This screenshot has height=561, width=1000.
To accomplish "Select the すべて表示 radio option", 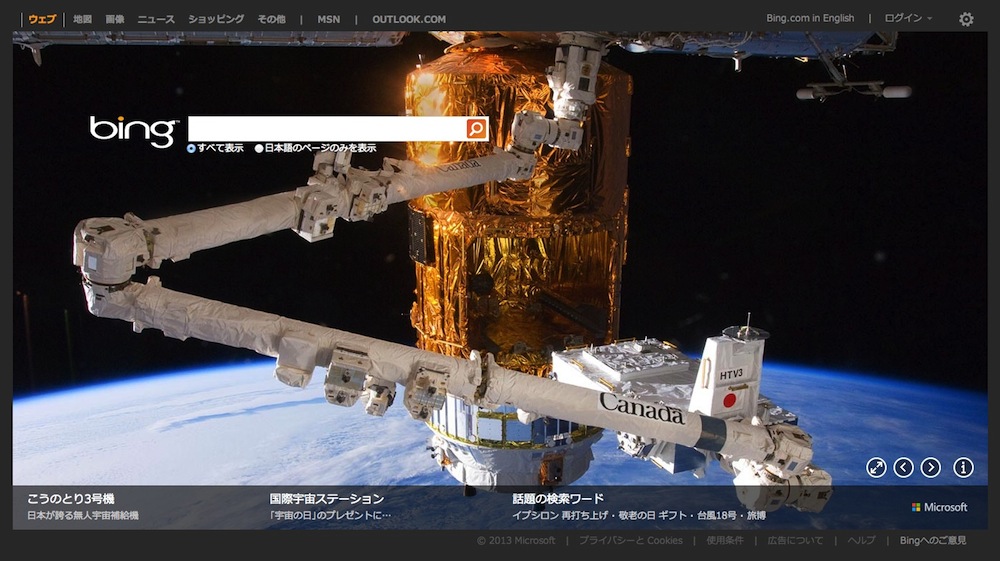I will [x=191, y=148].
